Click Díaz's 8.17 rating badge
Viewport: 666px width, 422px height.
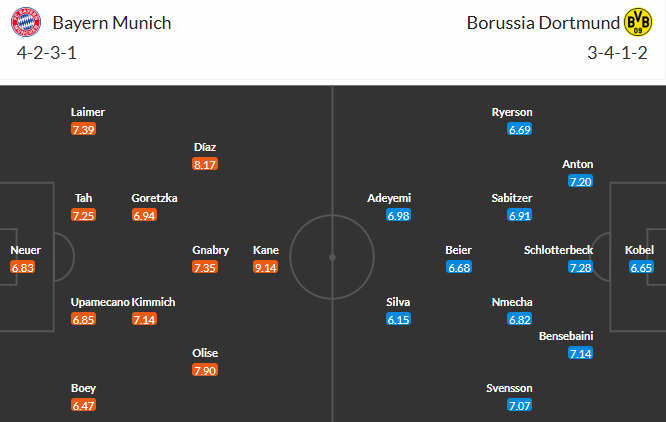(206, 163)
